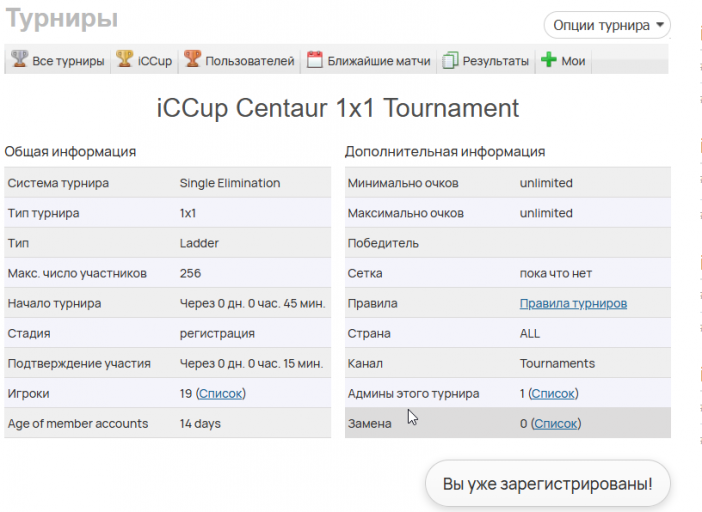Click the Через 0 дн. 0 час. 15 мин. value

(x=251, y=363)
